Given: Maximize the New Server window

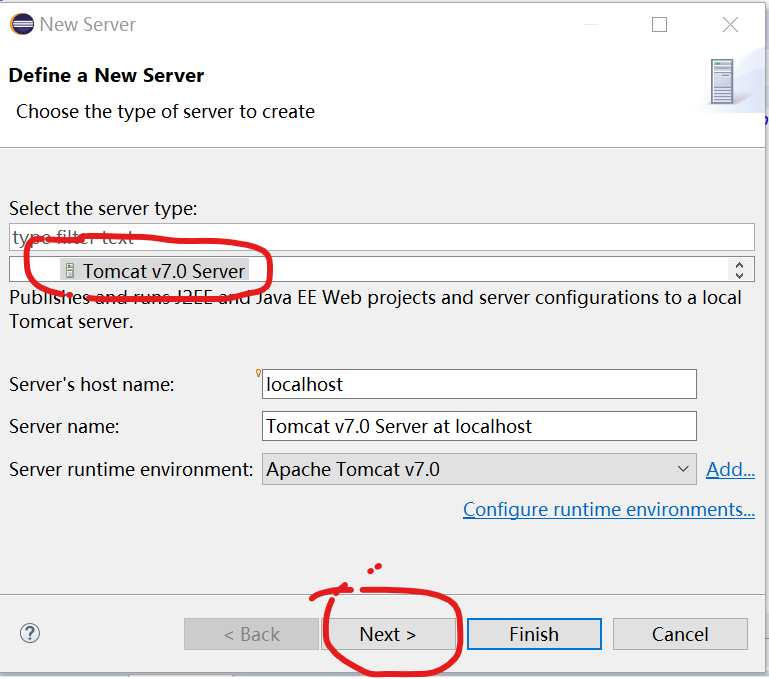Looking at the screenshot, I should click(x=659, y=25).
